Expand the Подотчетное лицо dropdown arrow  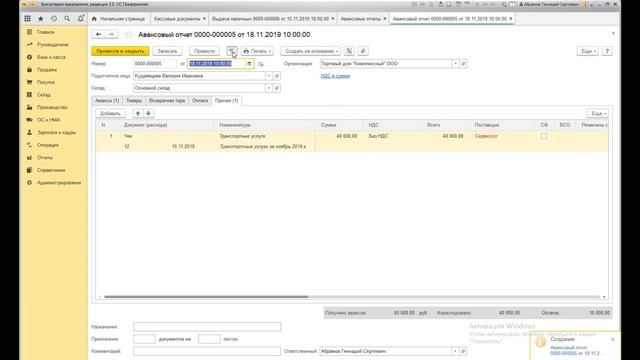tap(269, 76)
